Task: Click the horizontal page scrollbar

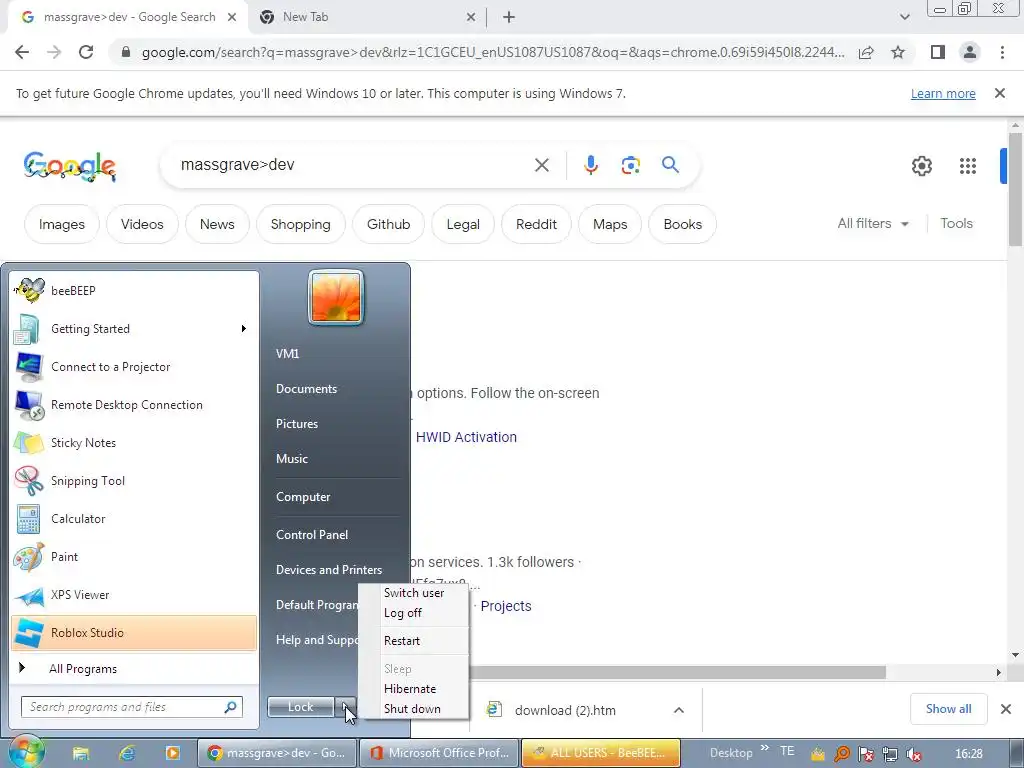Action: pos(677,672)
